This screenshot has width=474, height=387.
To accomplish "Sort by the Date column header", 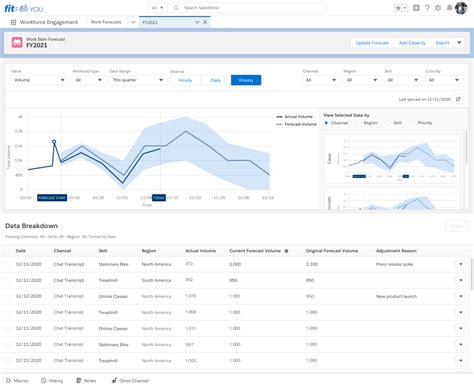I will 21,251.
